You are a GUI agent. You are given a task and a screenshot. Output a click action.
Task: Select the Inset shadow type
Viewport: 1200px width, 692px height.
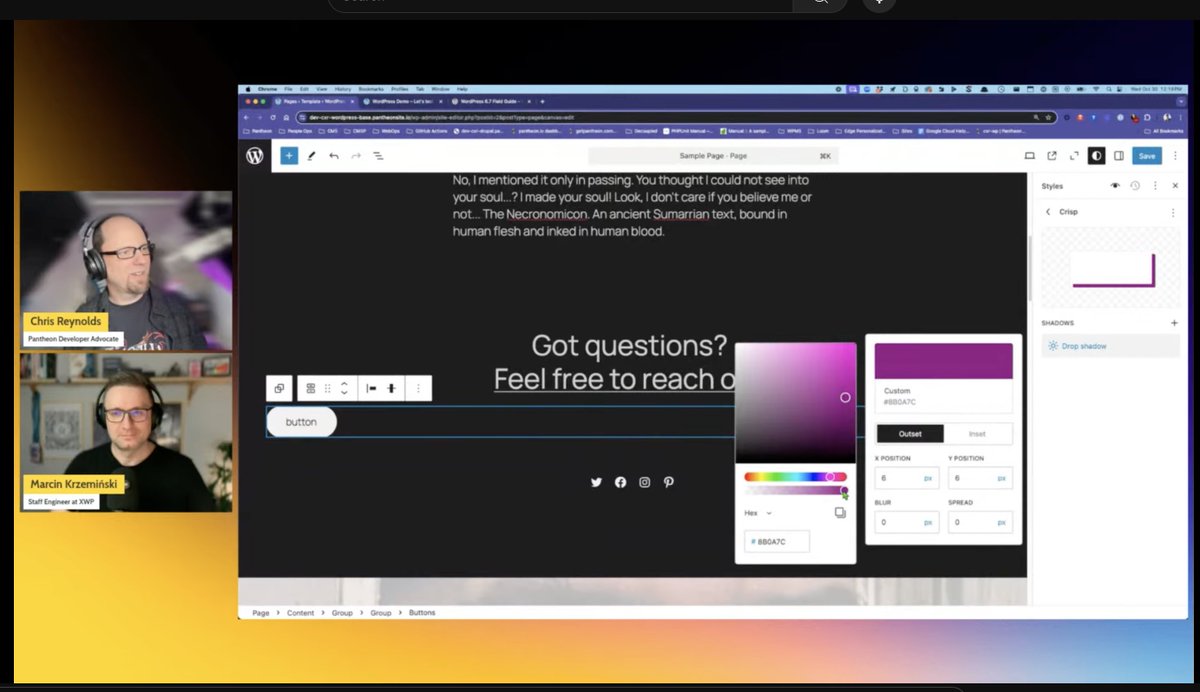pyautogui.click(x=977, y=434)
